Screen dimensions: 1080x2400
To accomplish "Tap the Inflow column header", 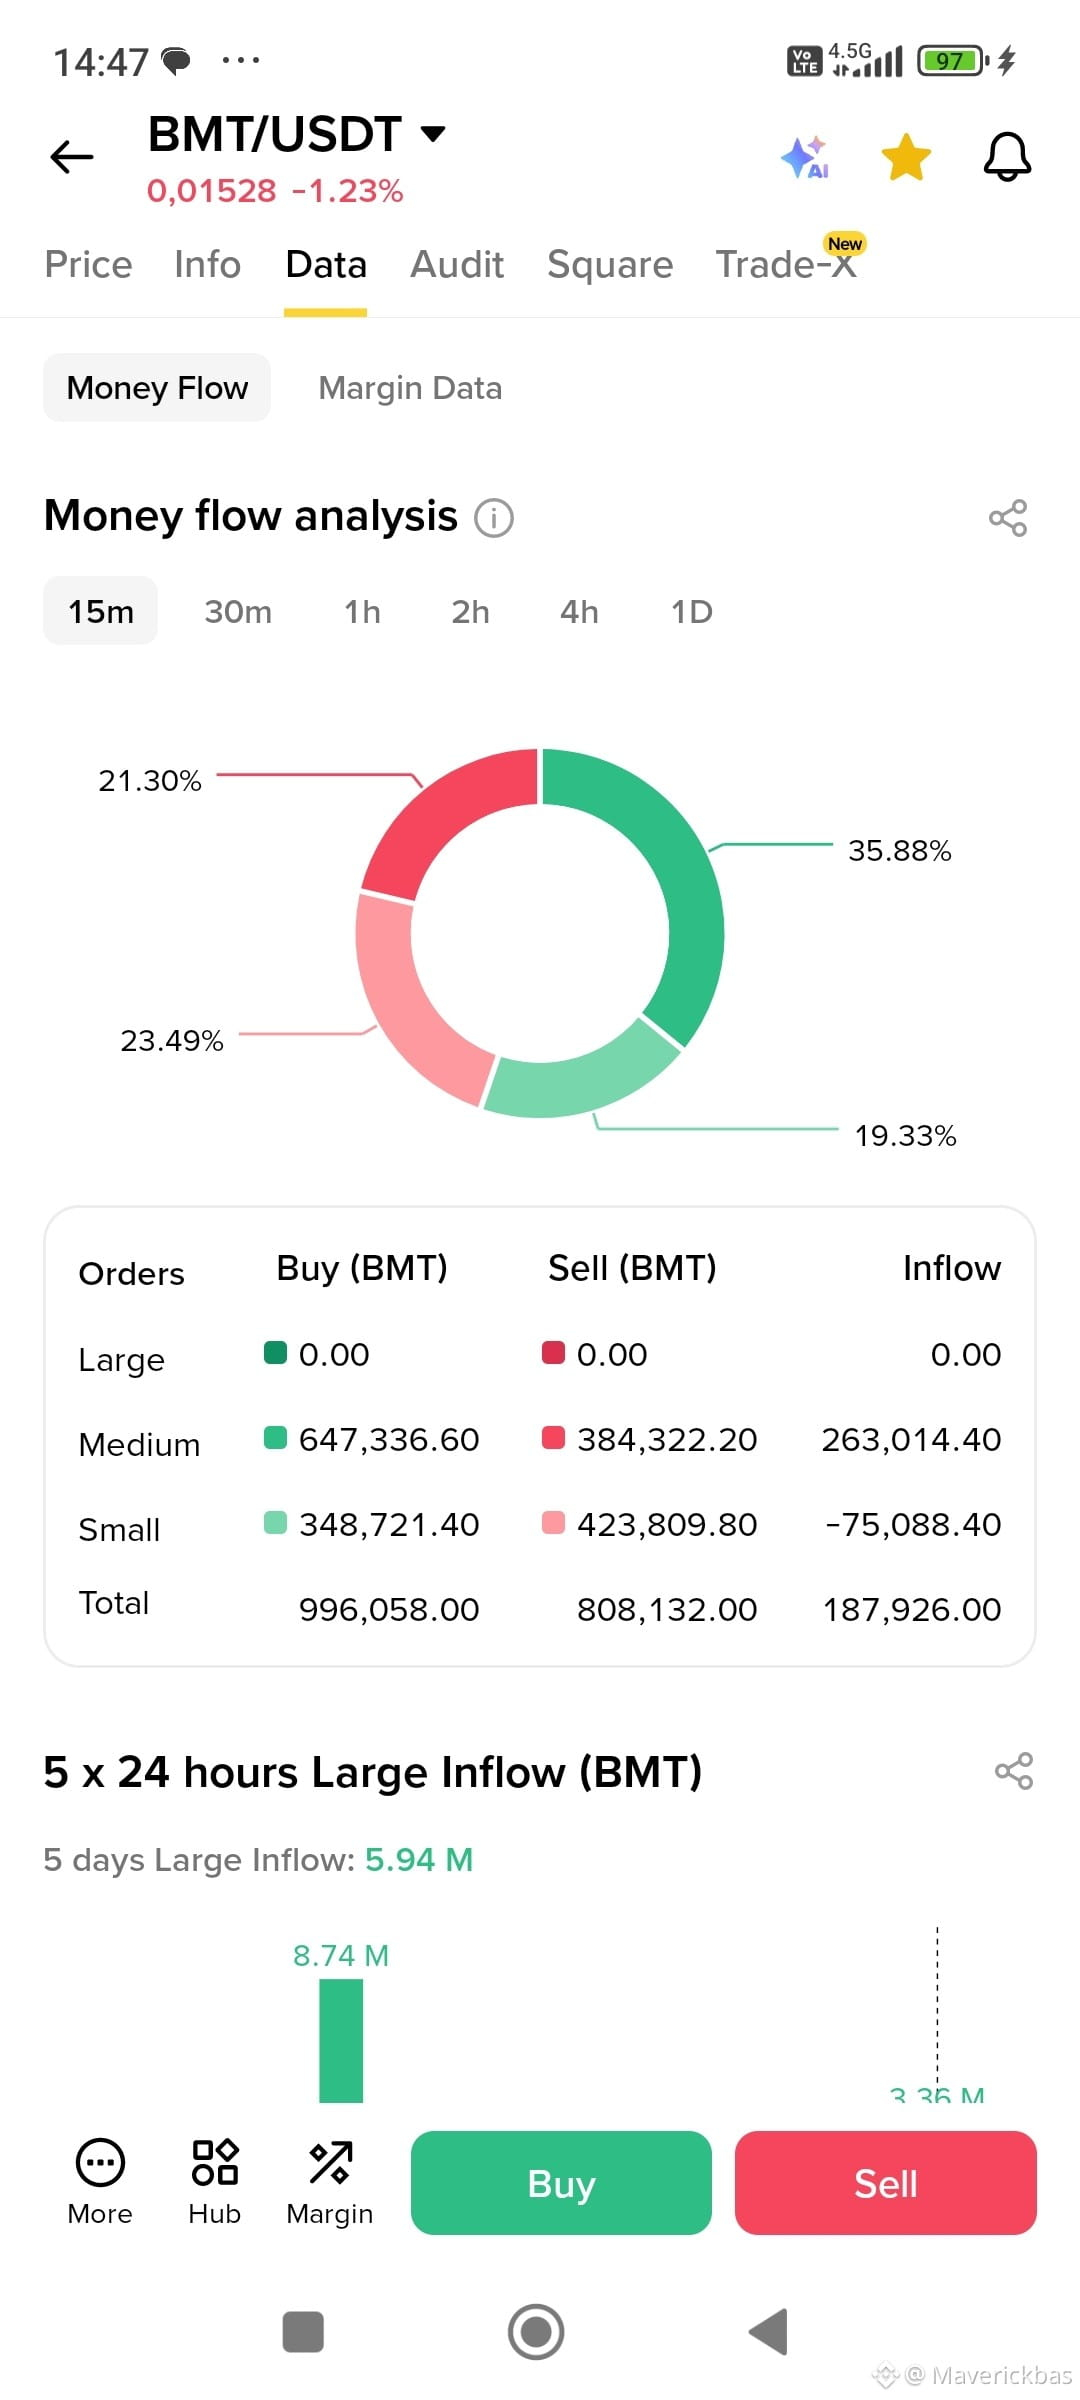I will (x=951, y=1268).
